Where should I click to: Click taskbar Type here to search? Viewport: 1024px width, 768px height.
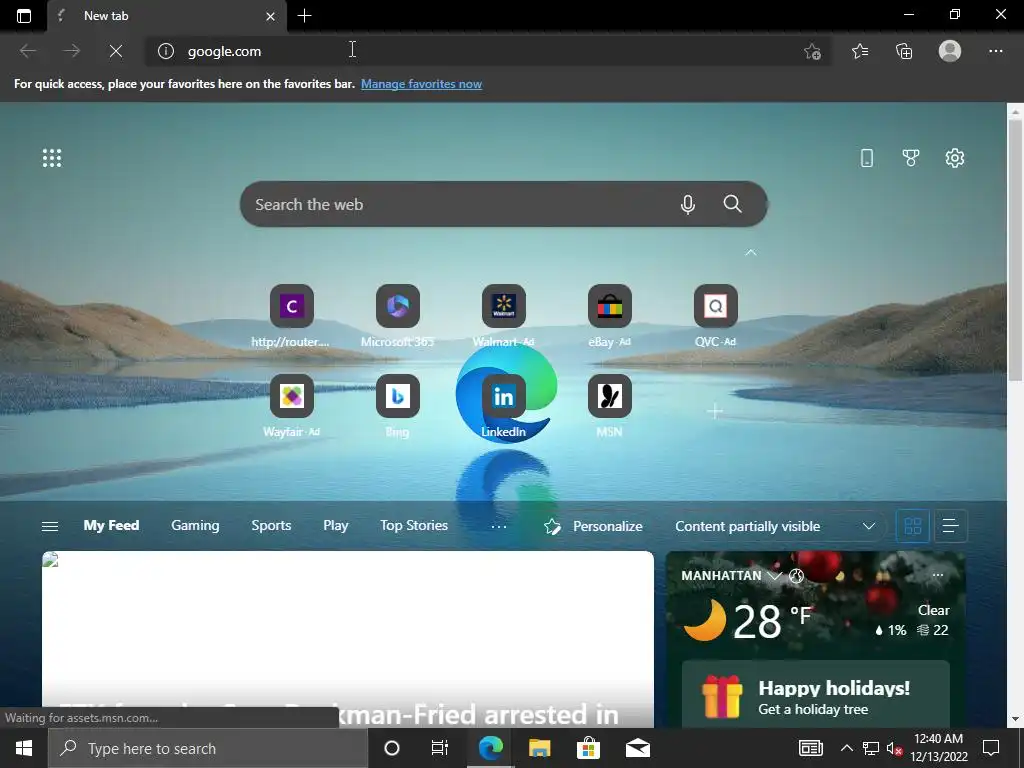click(208, 748)
